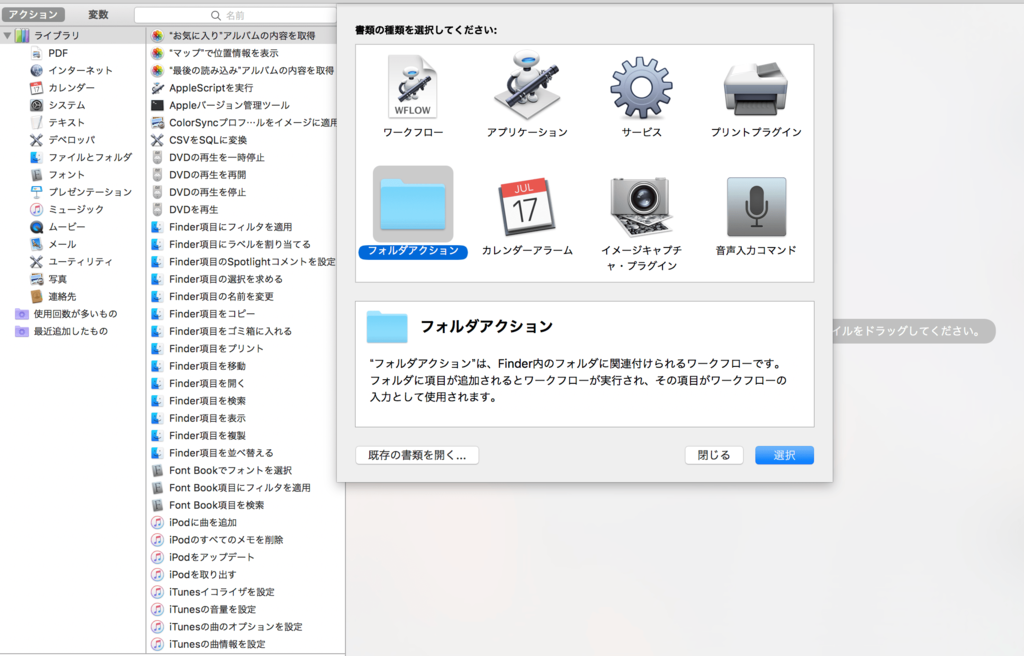1024x656 pixels.
Task: Select "Appleバージョン管理ツール" action
Action: 229,105
